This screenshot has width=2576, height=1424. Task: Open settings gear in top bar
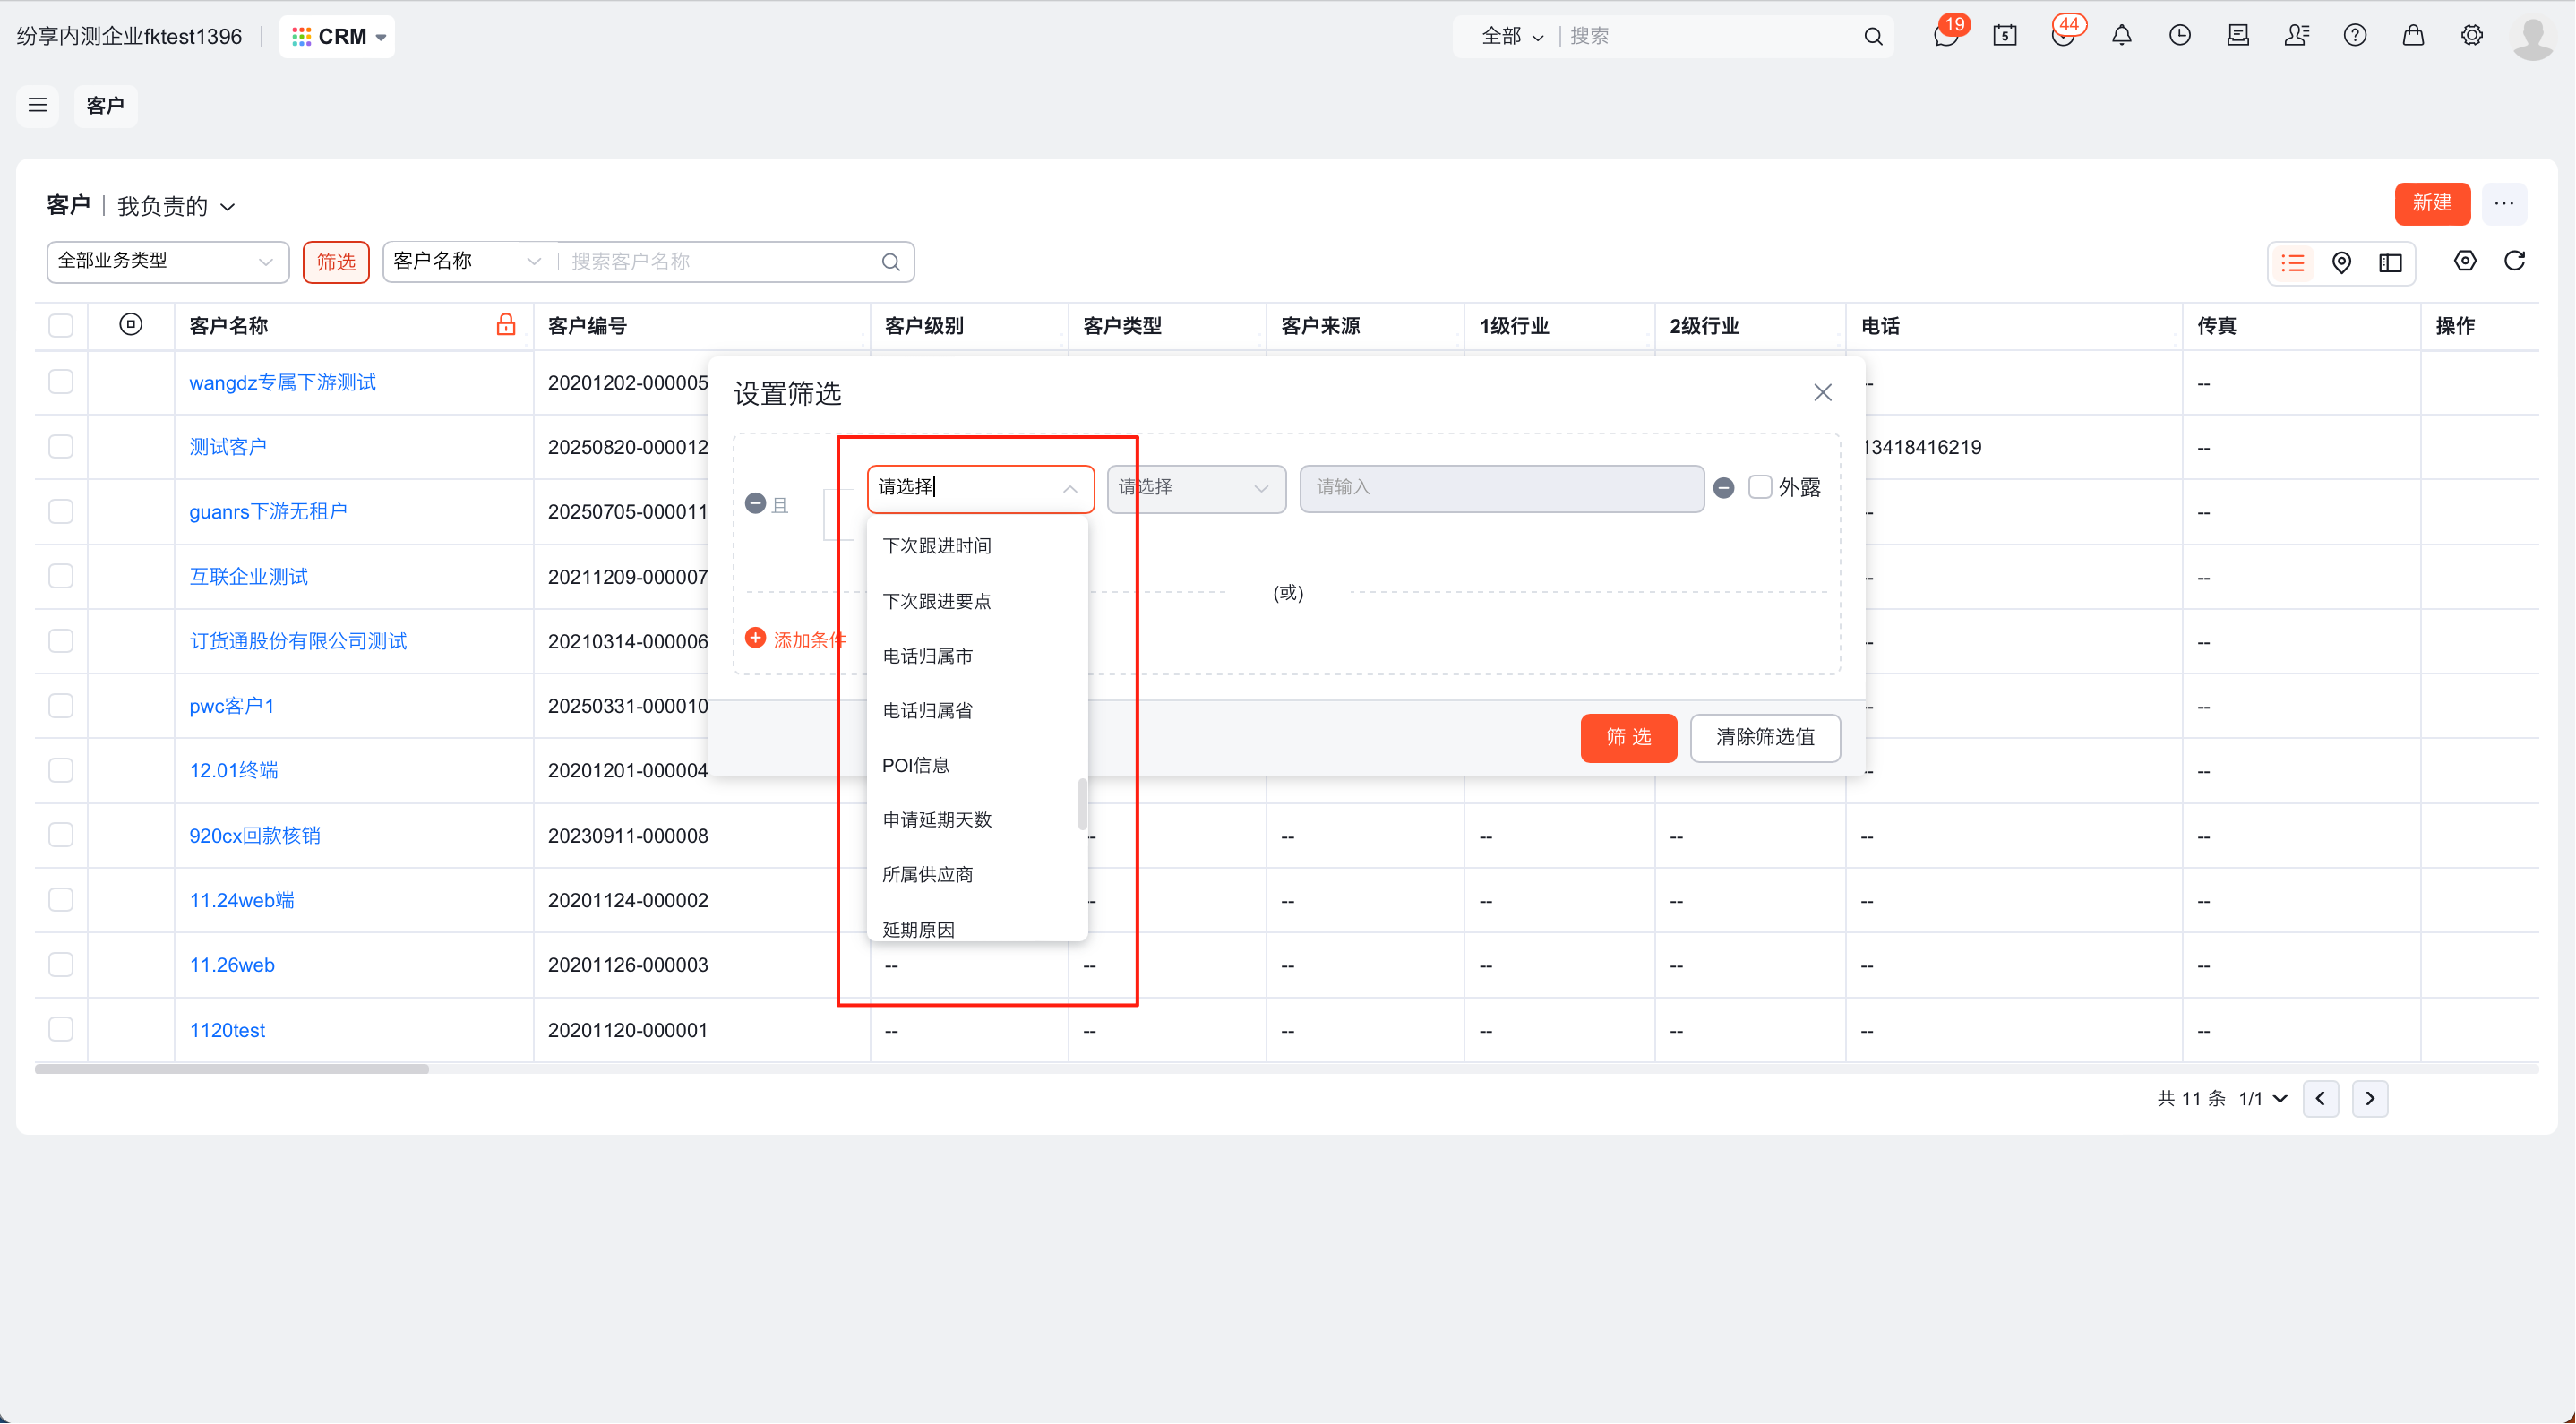pyautogui.click(x=2471, y=36)
